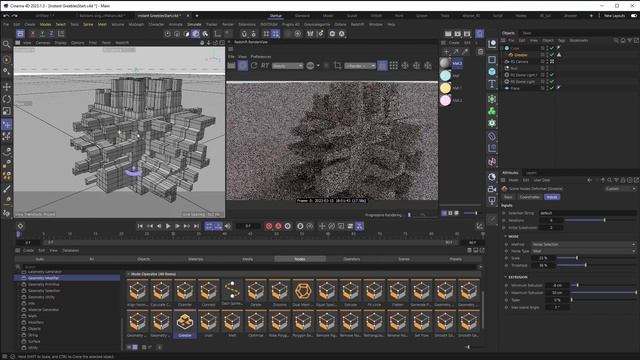This screenshot has width=640, height=360.
Task: Toggle Cube object enable checkmark
Action: click(551, 48)
